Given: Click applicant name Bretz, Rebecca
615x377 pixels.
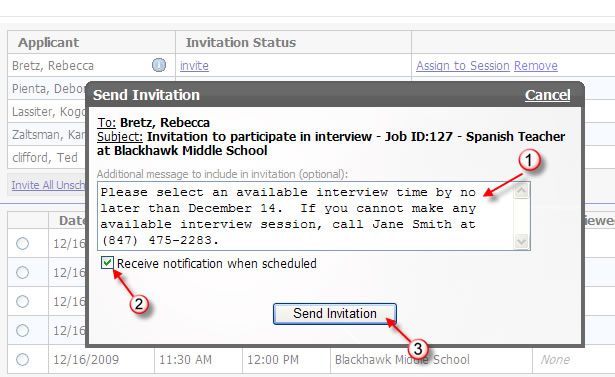Looking at the screenshot, I should click(x=53, y=66).
